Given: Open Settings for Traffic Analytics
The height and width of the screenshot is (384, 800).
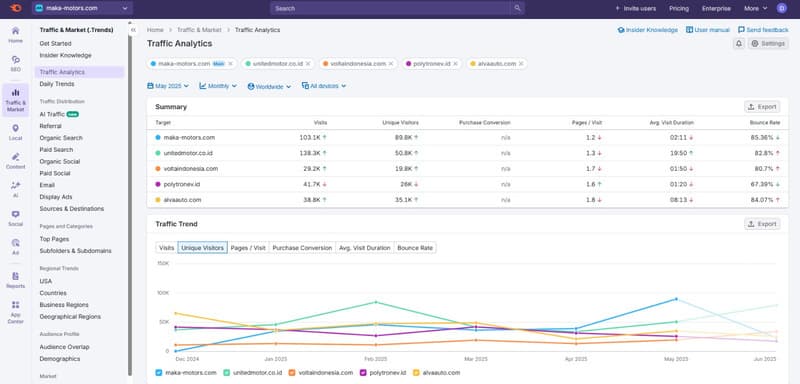Looking at the screenshot, I should 768,44.
